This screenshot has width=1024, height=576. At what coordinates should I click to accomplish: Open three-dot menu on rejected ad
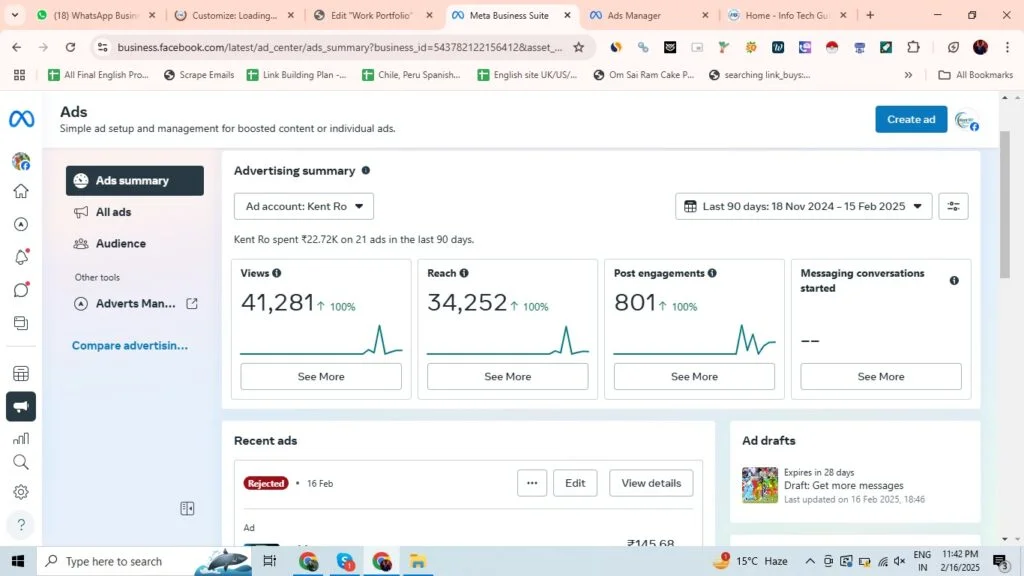pyautogui.click(x=532, y=483)
